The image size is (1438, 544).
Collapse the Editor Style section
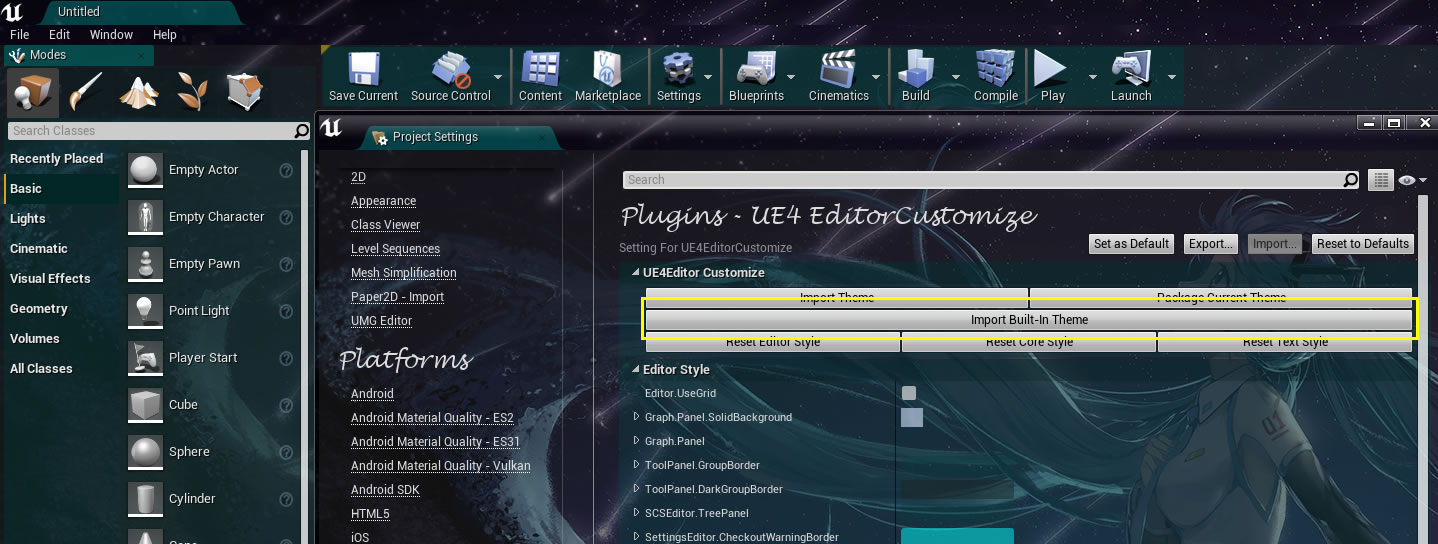[635, 370]
